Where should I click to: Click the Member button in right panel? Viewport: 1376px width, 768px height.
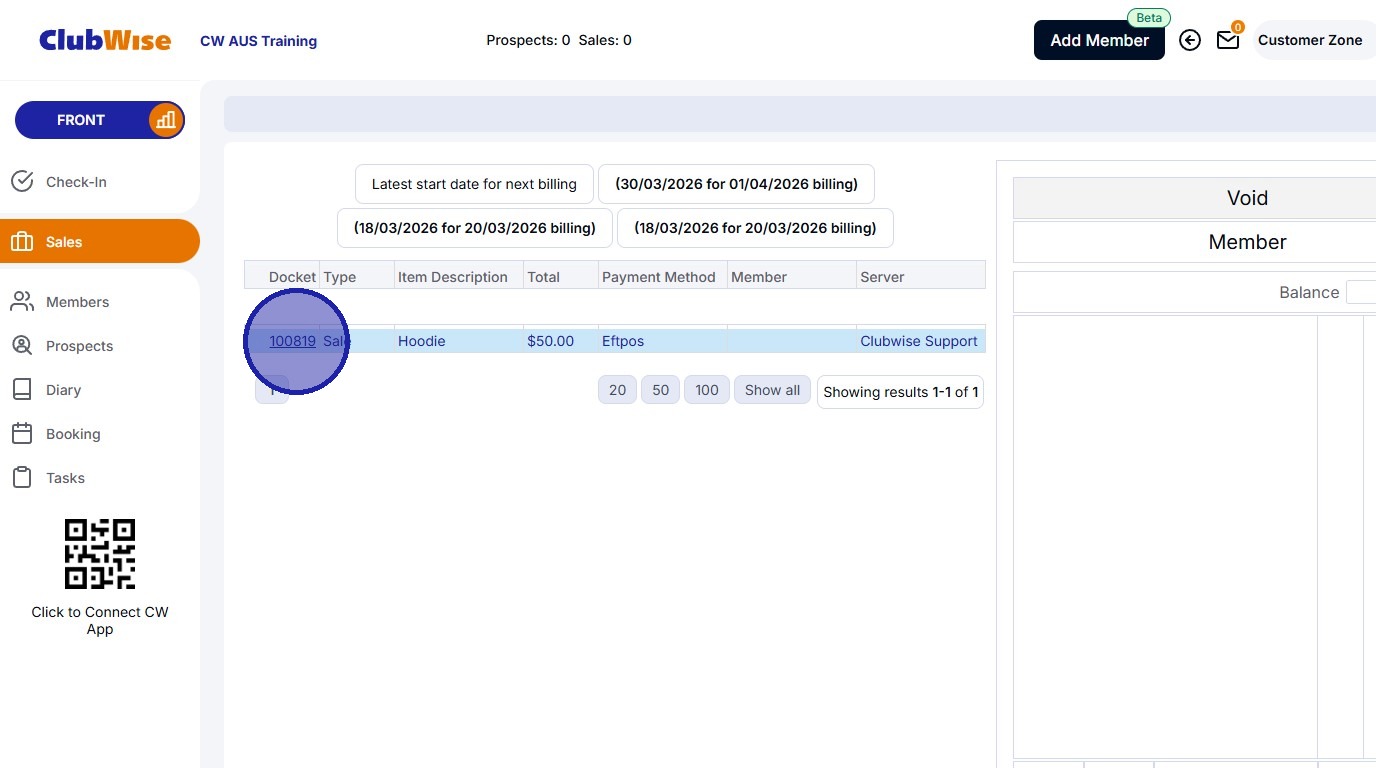1195,242
